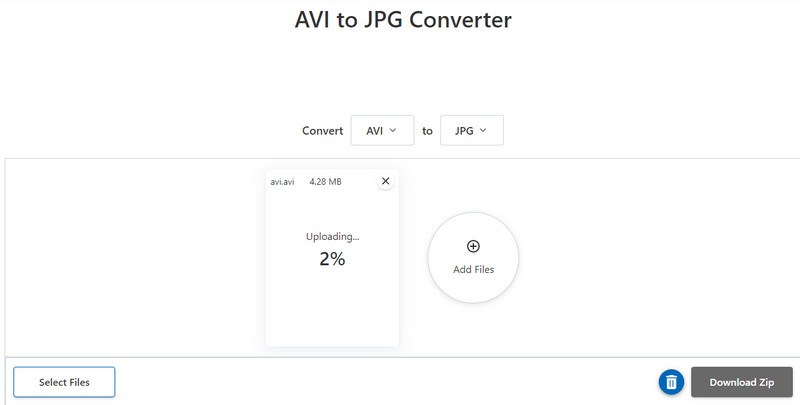The width and height of the screenshot is (800, 405).
Task: Click the Convert label before AVI dropdown
Action: click(x=322, y=131)
